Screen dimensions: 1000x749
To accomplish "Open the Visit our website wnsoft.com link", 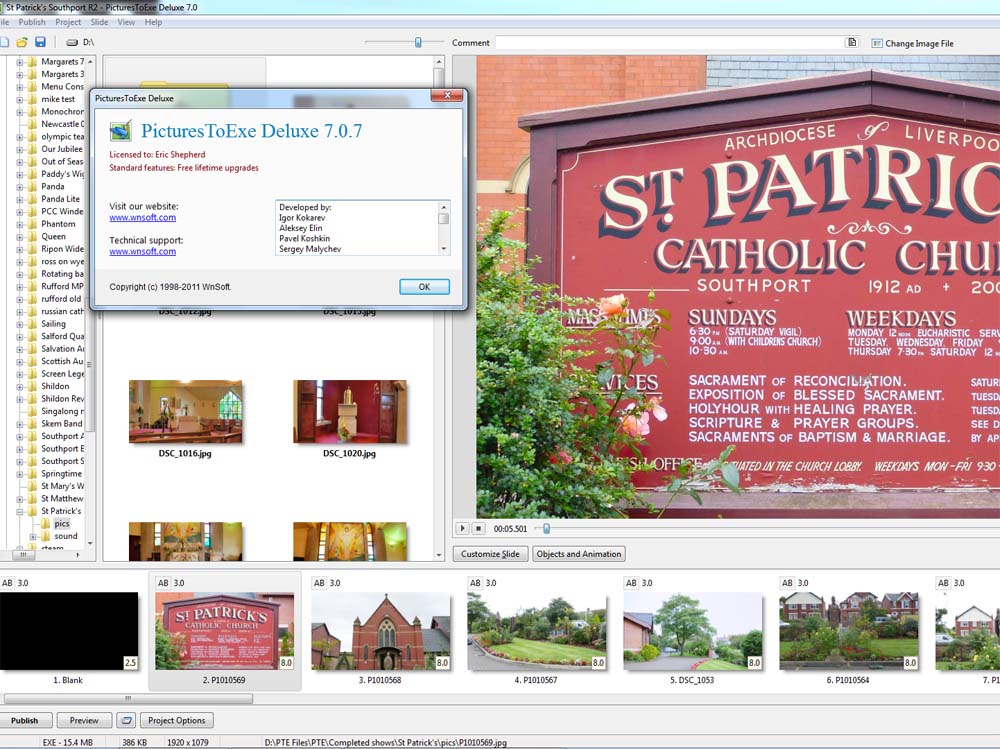I will pos(142,218).
